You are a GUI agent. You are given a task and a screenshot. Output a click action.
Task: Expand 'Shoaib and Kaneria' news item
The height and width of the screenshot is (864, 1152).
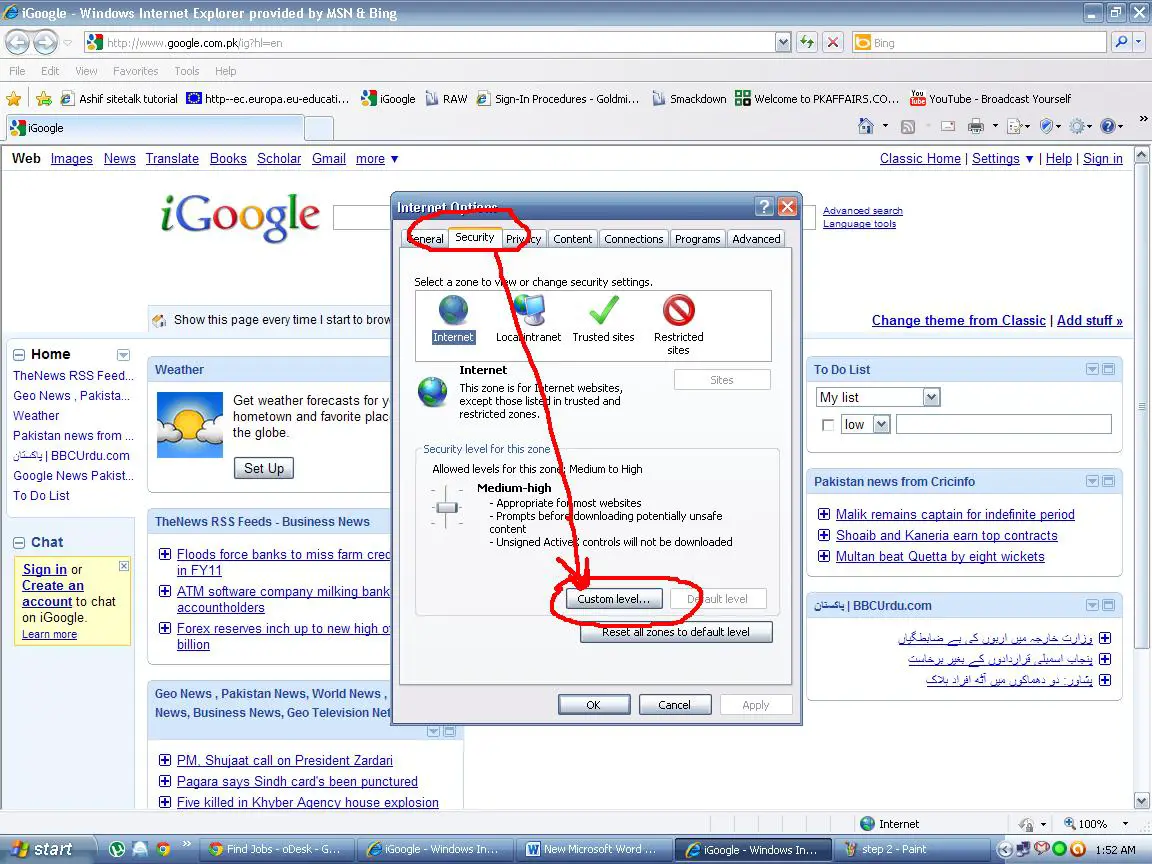pyautogui.click(x=824, y=535)
